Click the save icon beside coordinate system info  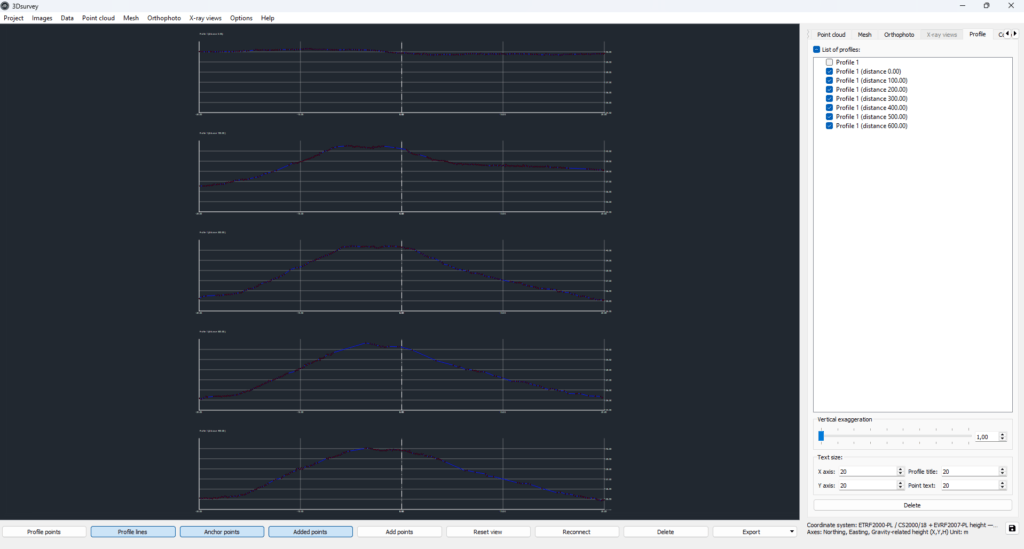click(1012, 528)
